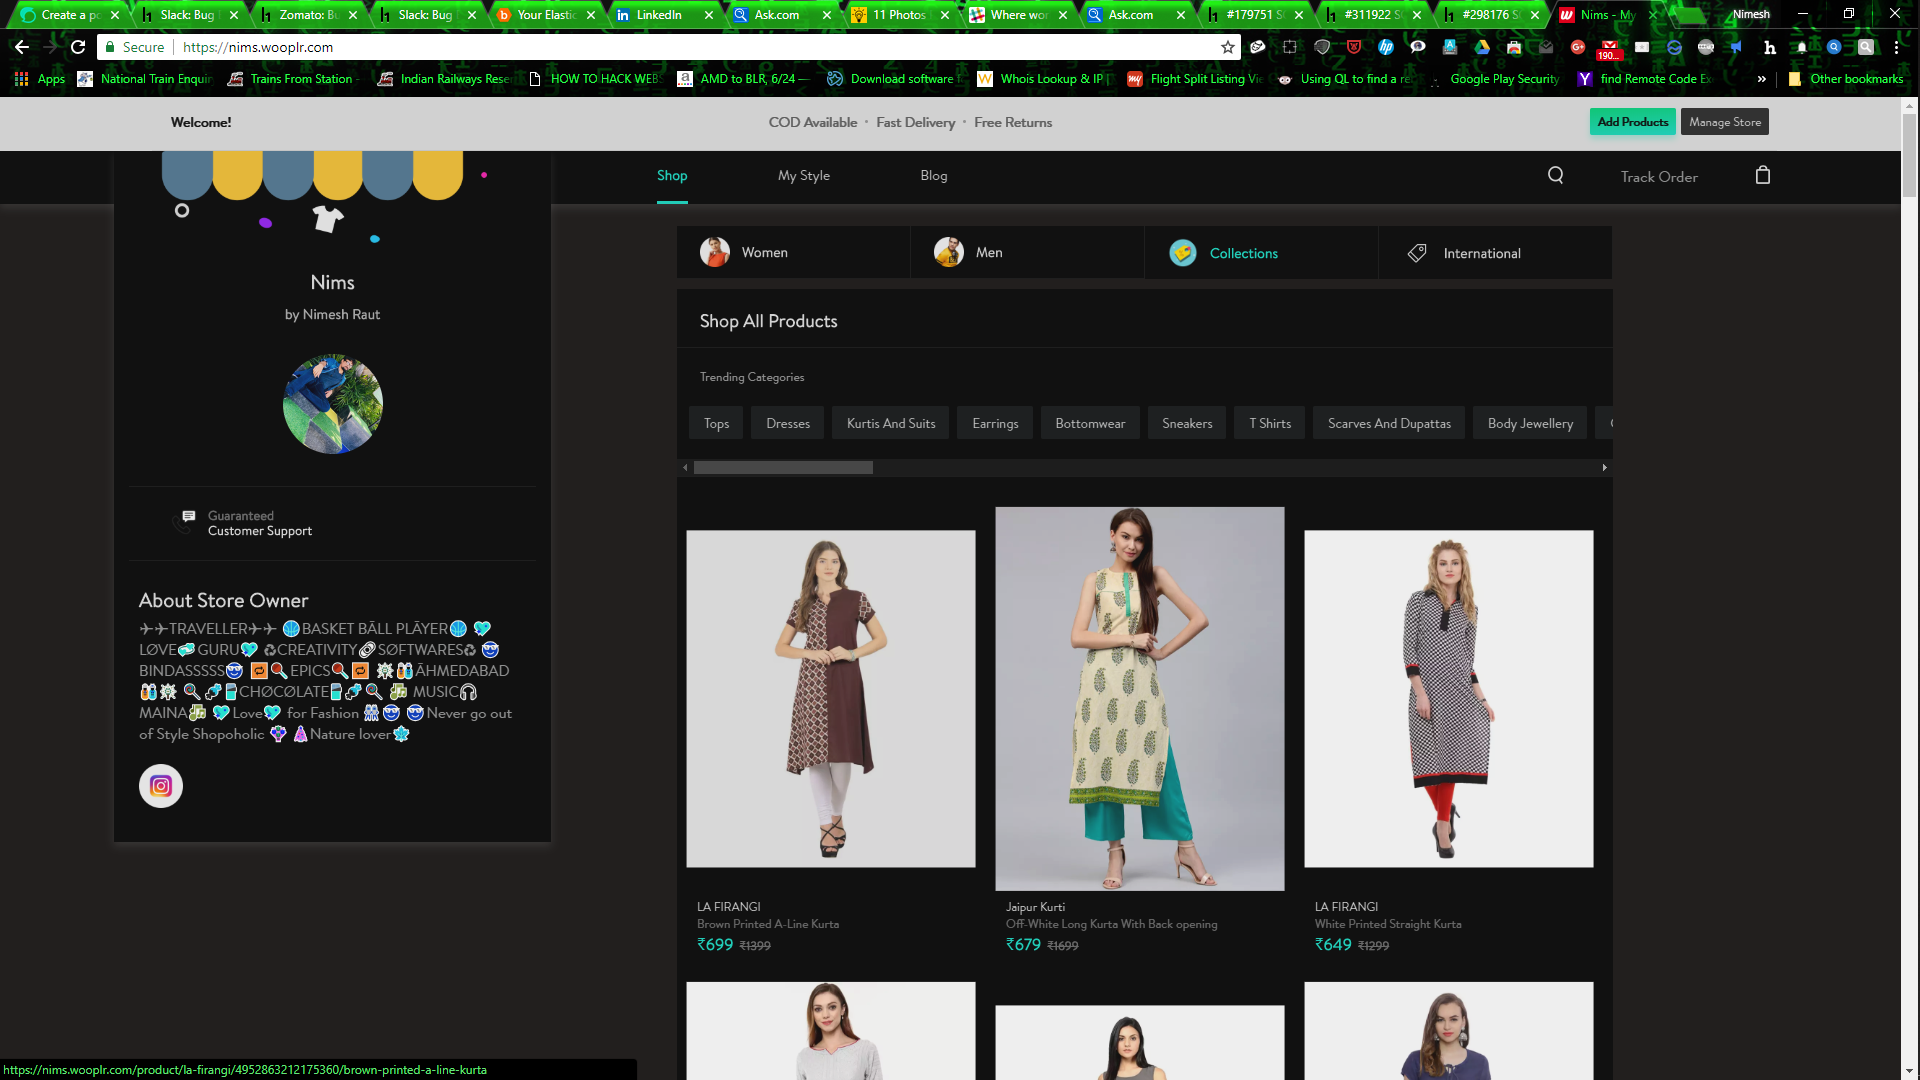
Task: Open the Instagram profile icon
Action: [x=160, y=786]
